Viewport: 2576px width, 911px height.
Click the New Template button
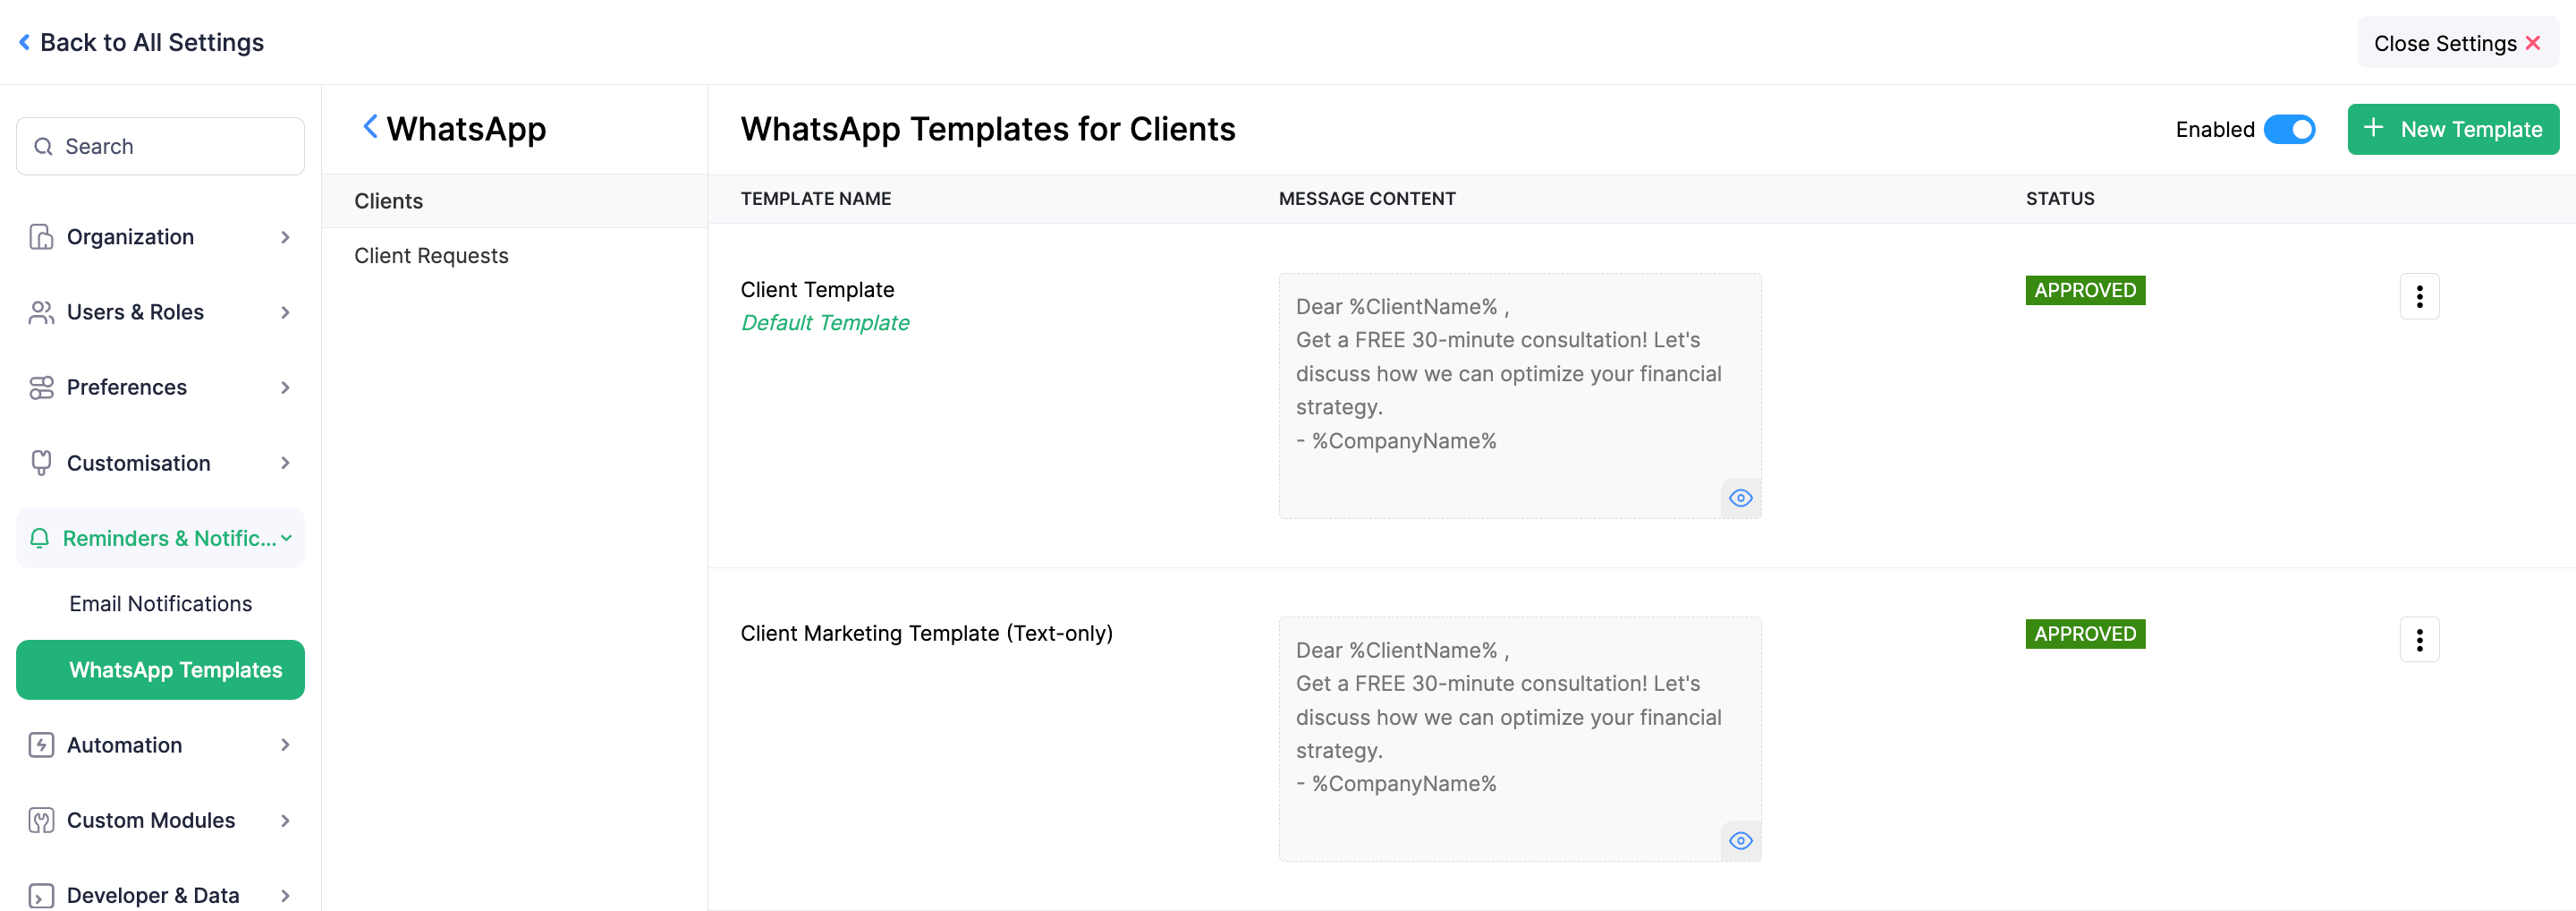[x=2452, y=130]
